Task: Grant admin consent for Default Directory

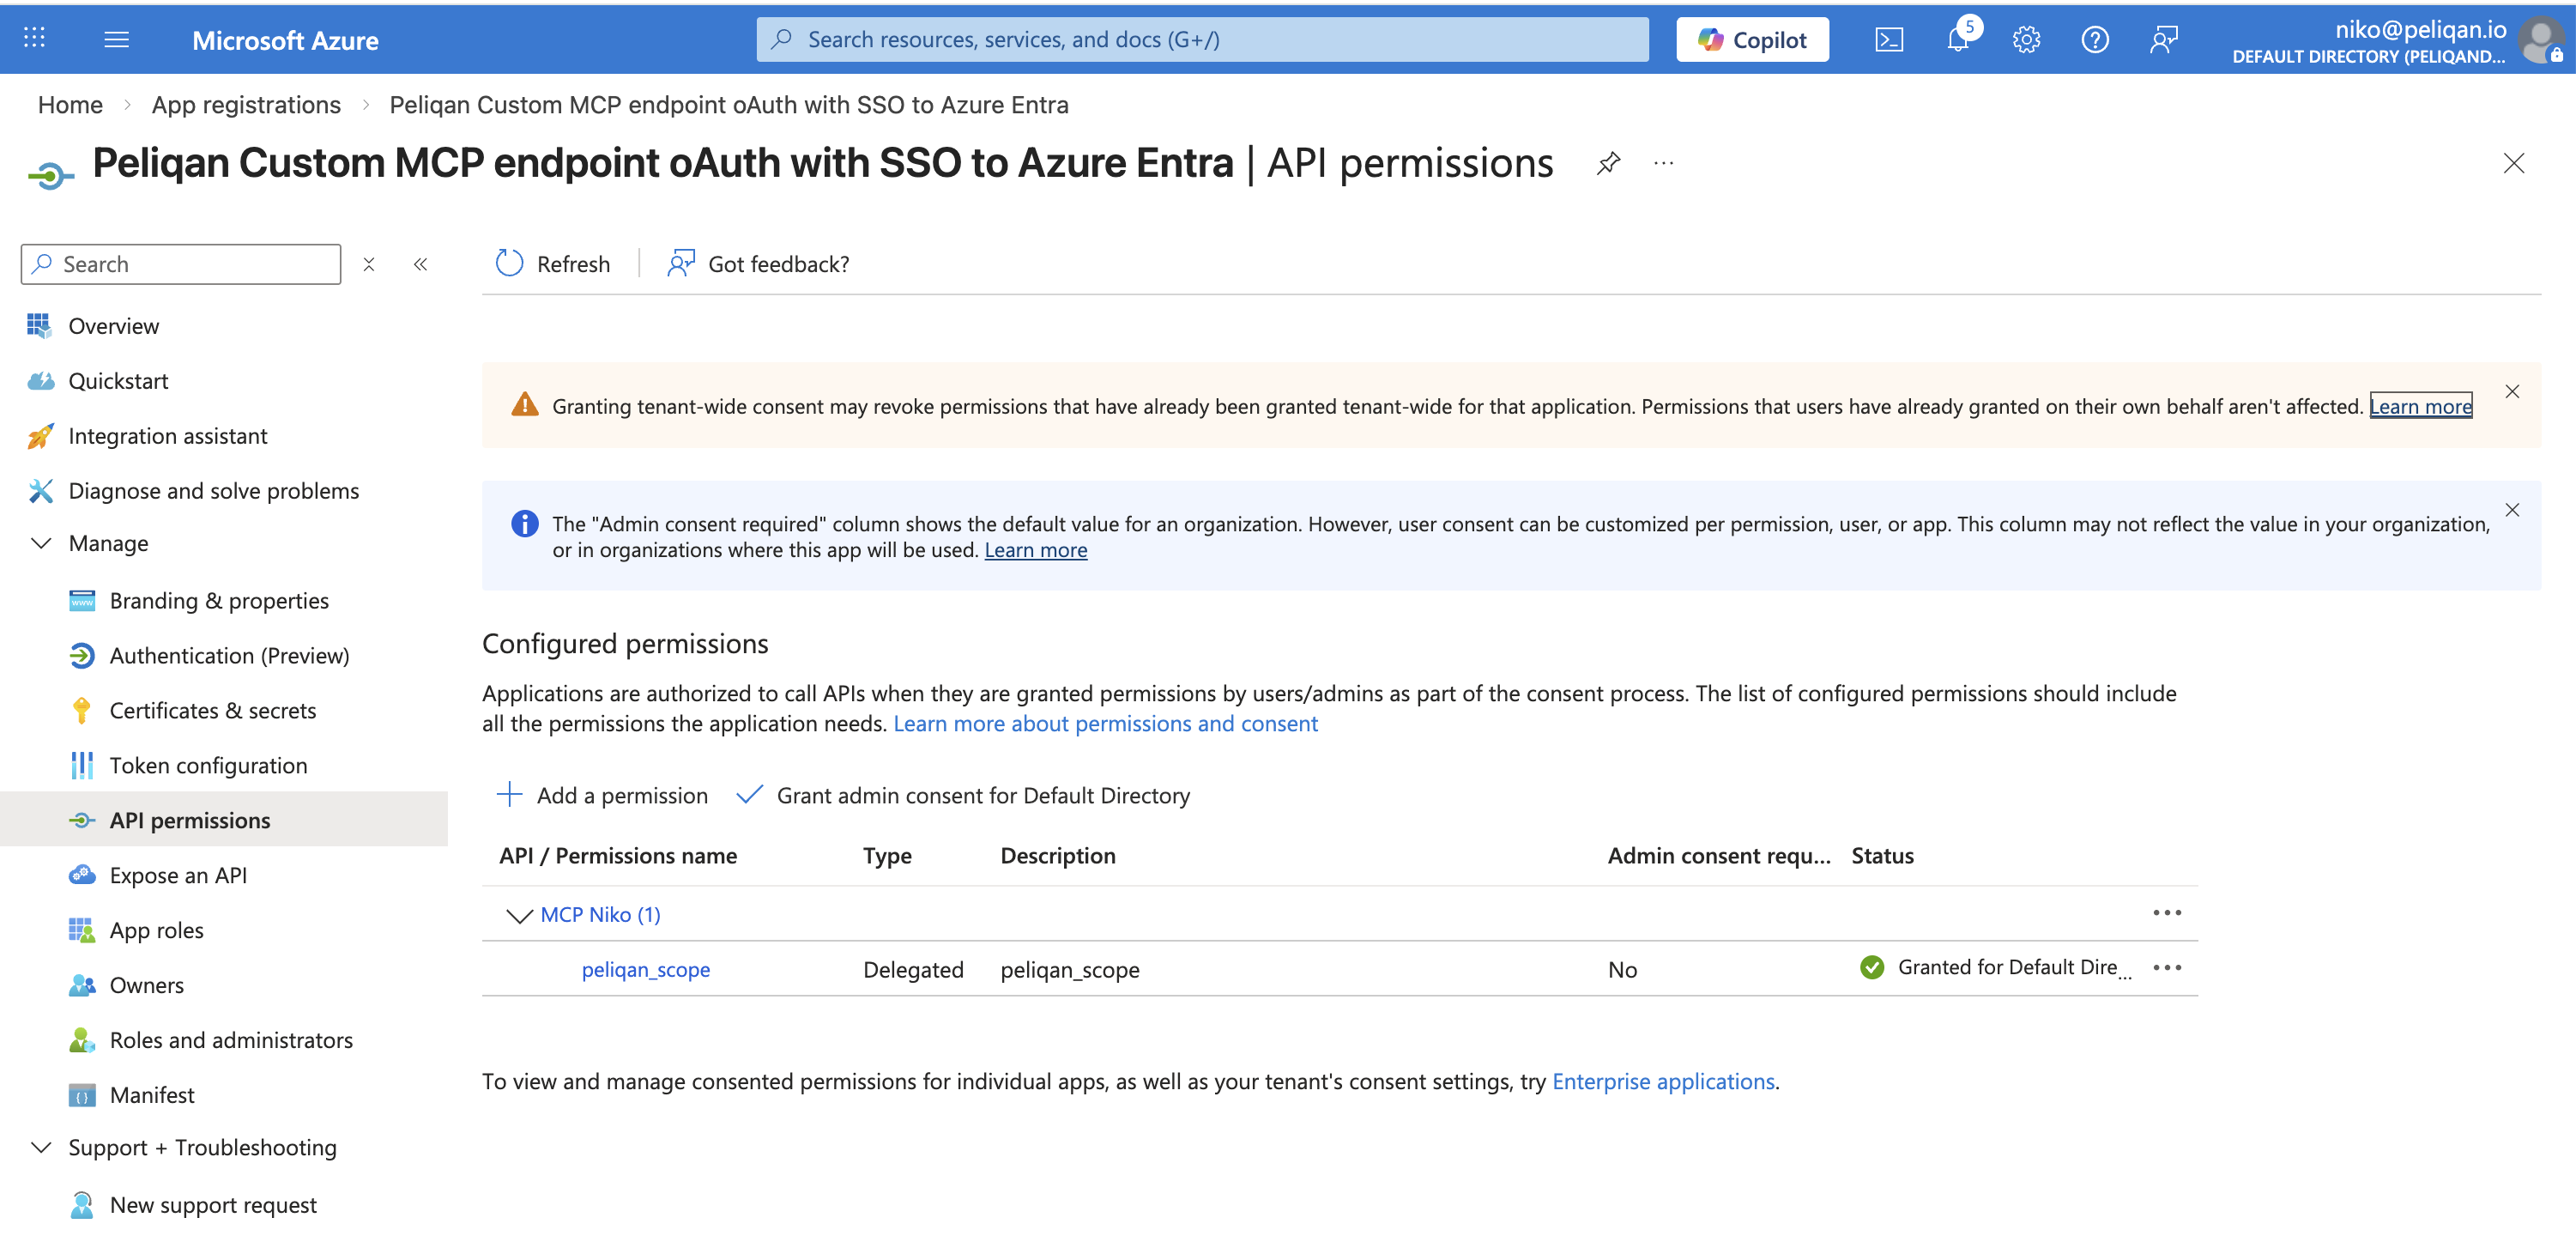Action: click(963, 796)
